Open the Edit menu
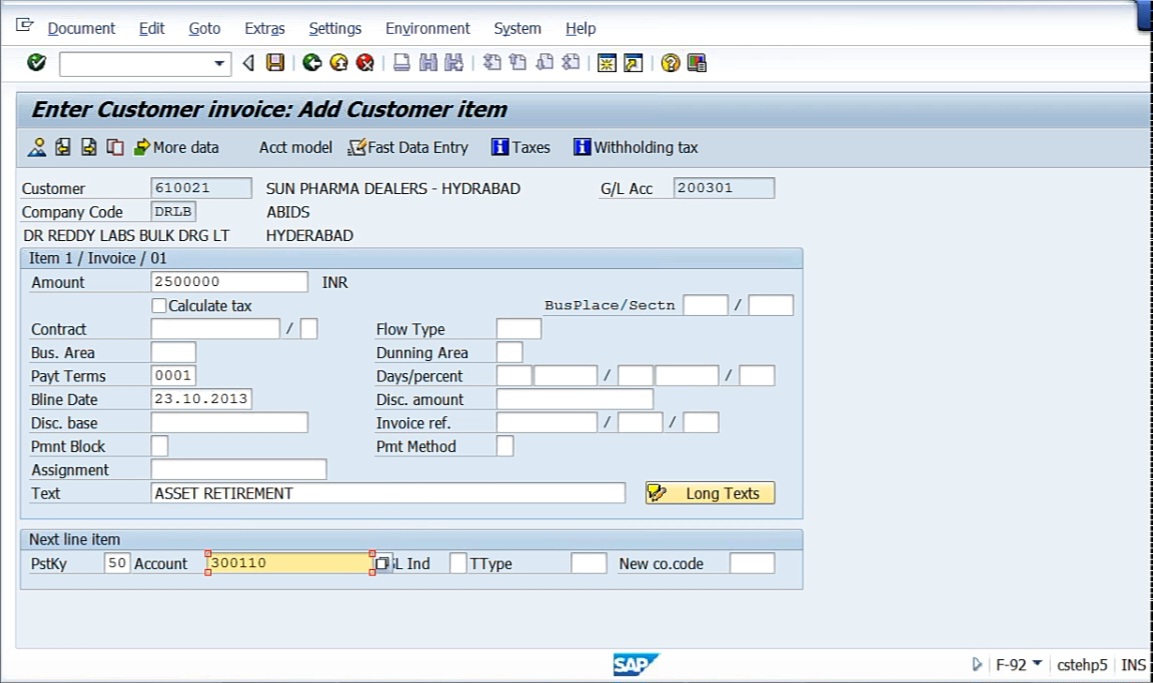Viewport: 1153px width, 683px height. (151, 29)
